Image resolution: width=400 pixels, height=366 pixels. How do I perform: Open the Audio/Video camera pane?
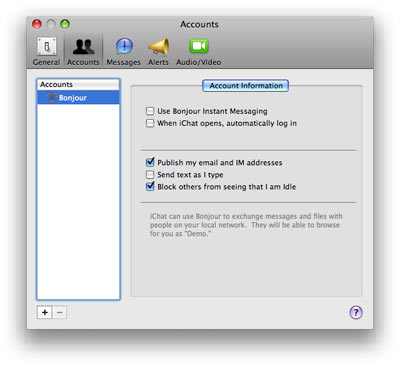coord(199,52)
